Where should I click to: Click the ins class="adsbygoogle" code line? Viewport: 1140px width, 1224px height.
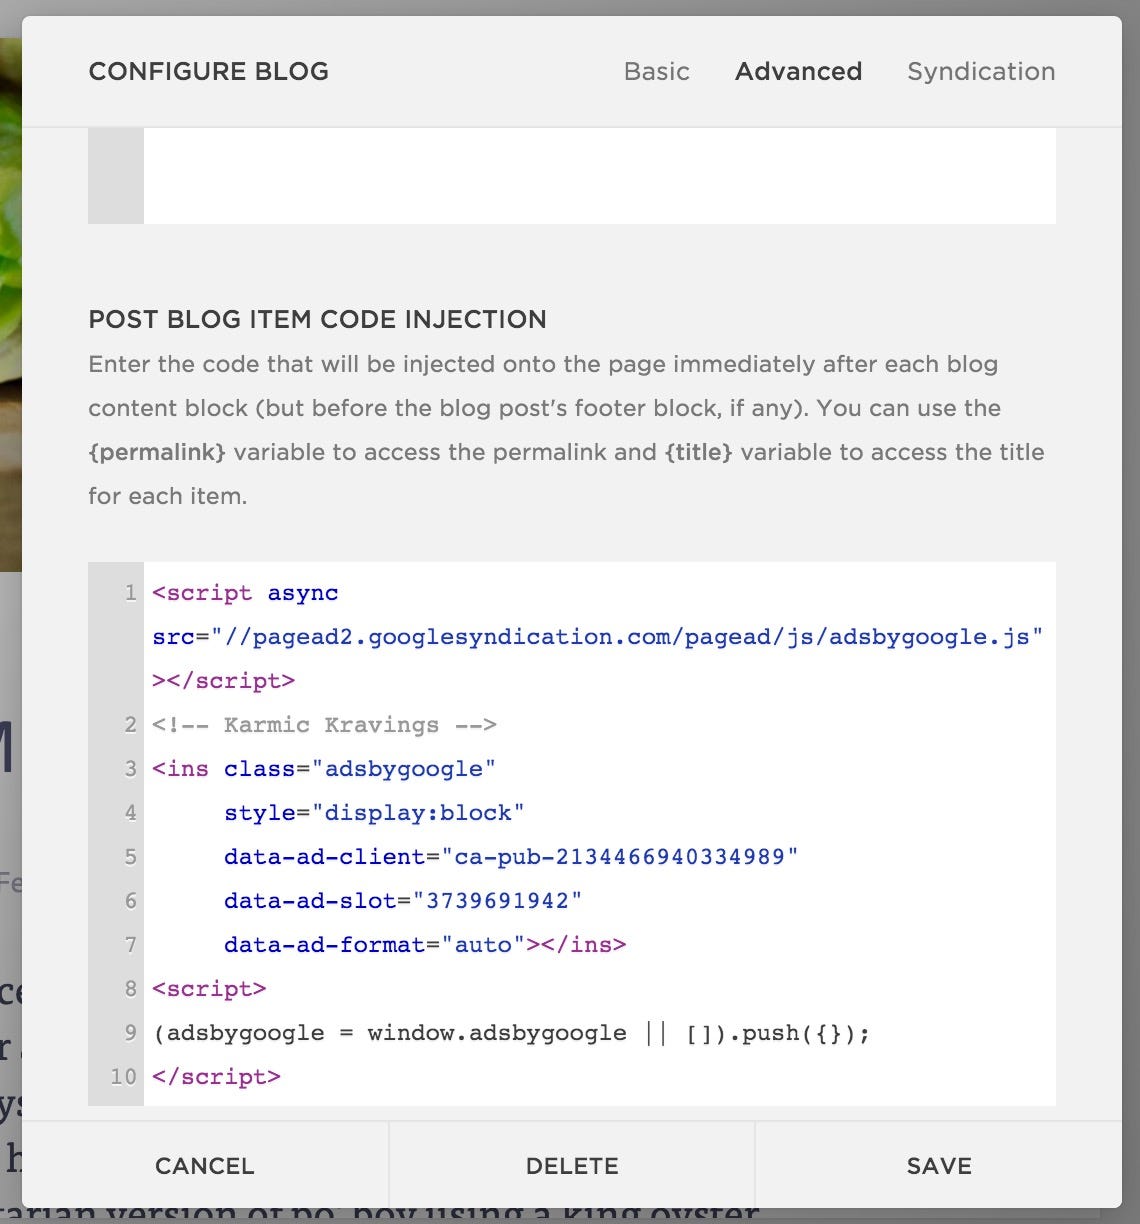tap(324, 769)
